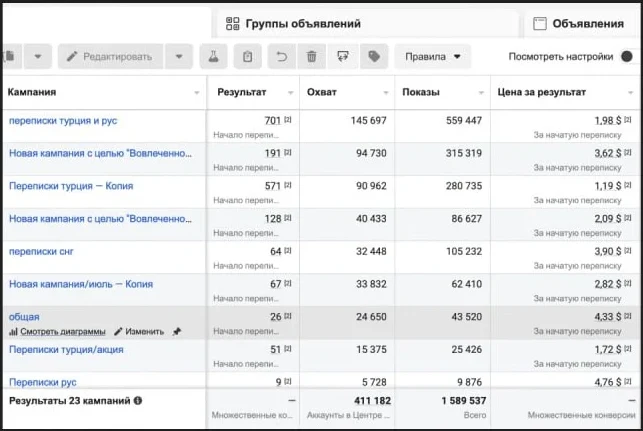Click total impressions 1 589 537
The height and width of the screenshot is (431, 643).
pyautogui.click(x=463, y=401)
